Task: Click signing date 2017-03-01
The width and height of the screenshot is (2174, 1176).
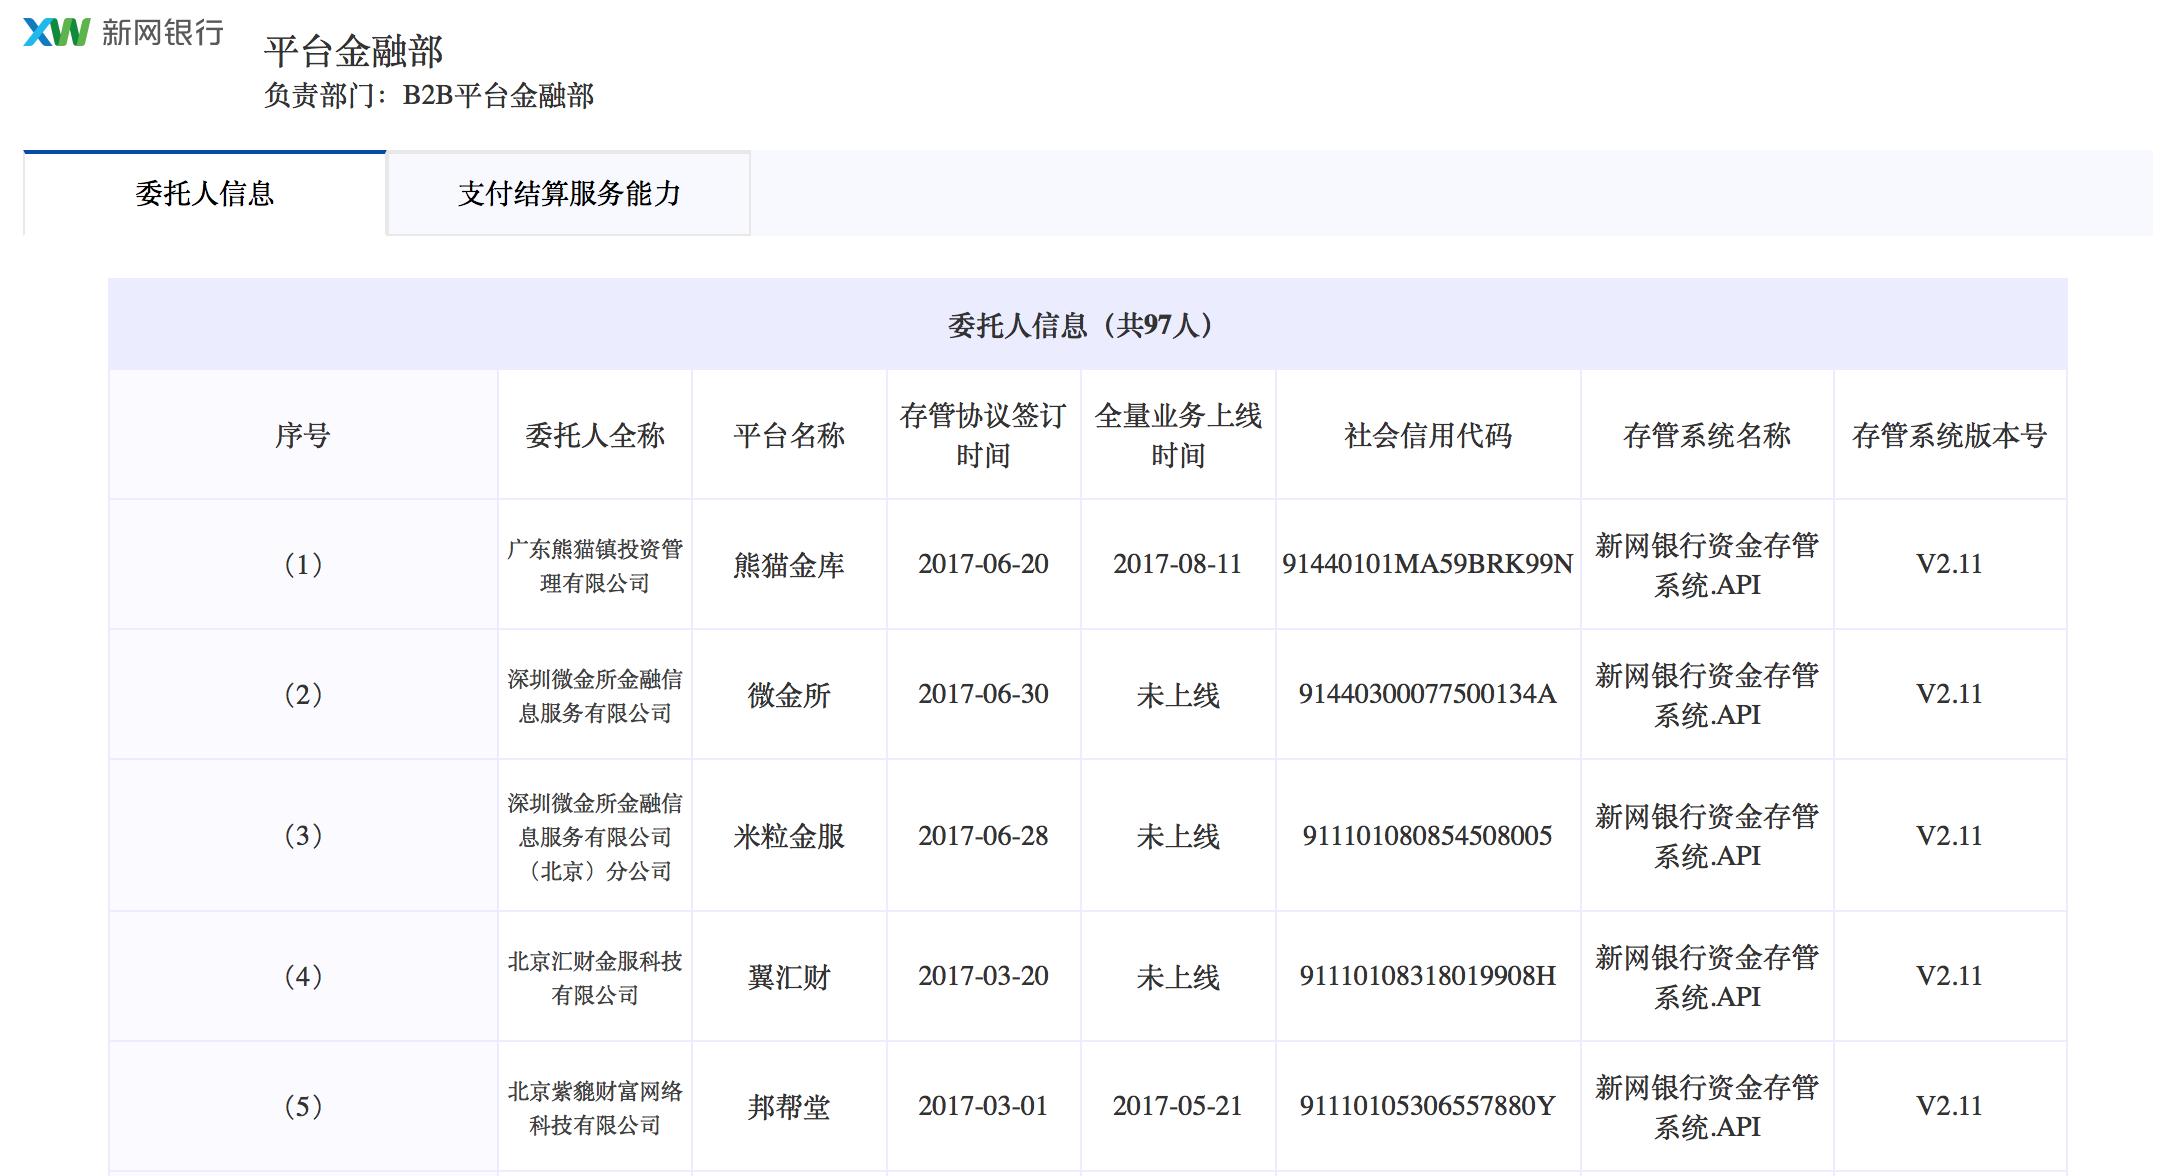Action: (x=983, y=1106)
